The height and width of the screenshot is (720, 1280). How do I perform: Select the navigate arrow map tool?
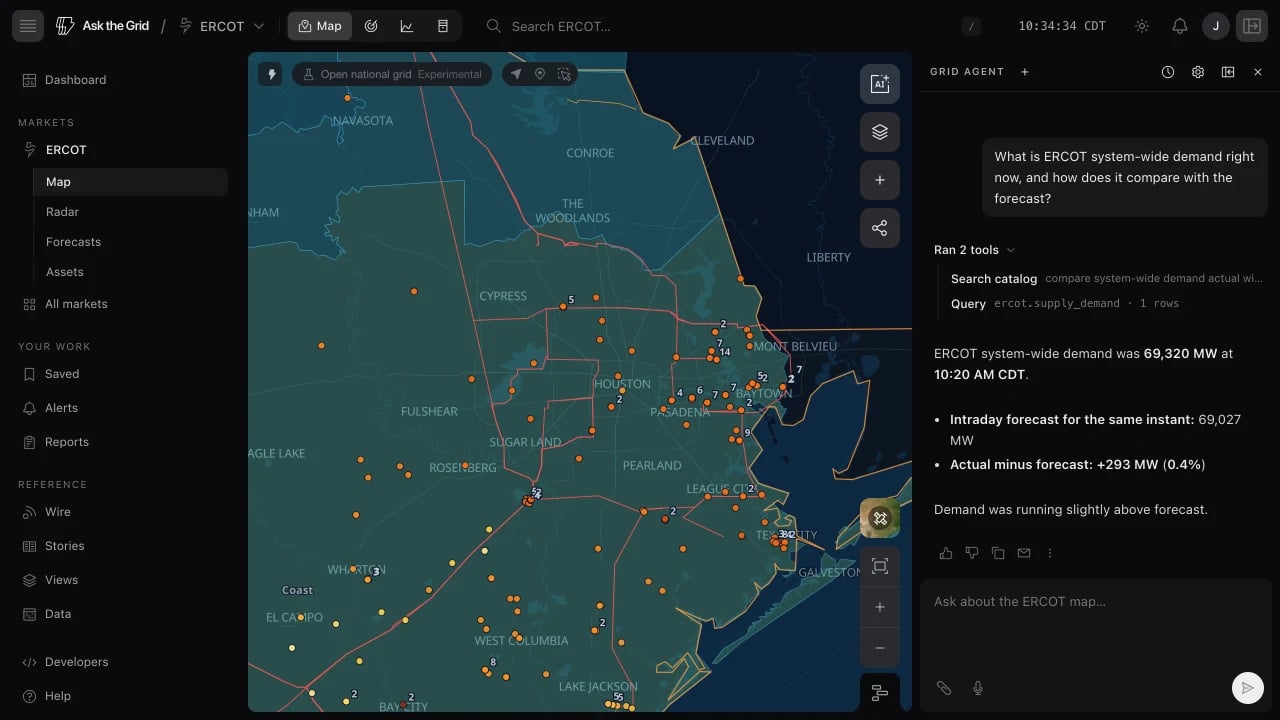pos(516,74)
